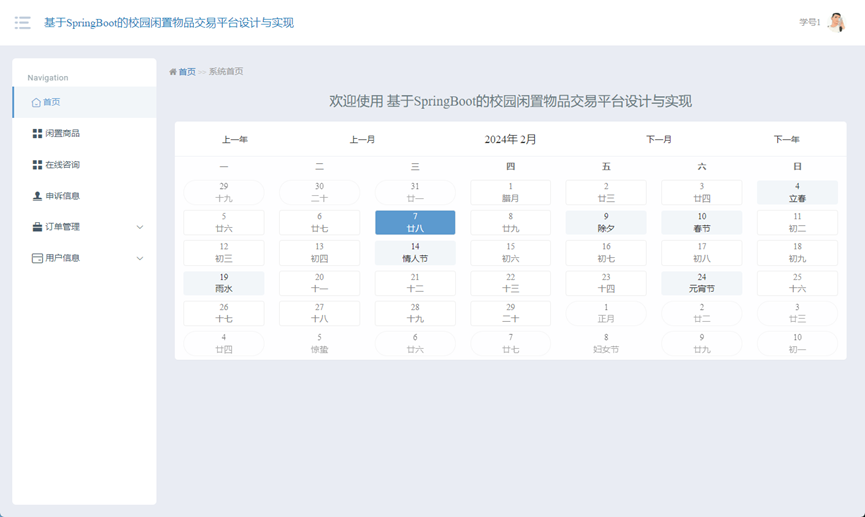The height and width of the screenshot is (517, 865).
Task: Select February 20 十一
Action: 319,283
